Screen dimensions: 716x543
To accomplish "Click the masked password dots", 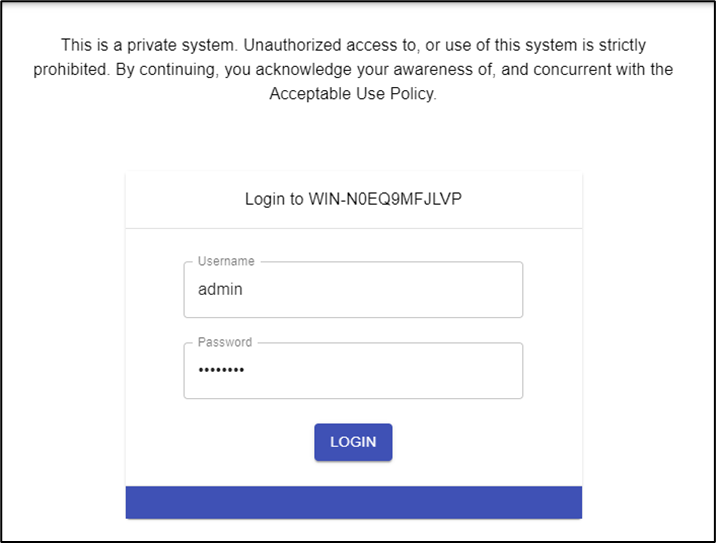I will pos(221,371).
